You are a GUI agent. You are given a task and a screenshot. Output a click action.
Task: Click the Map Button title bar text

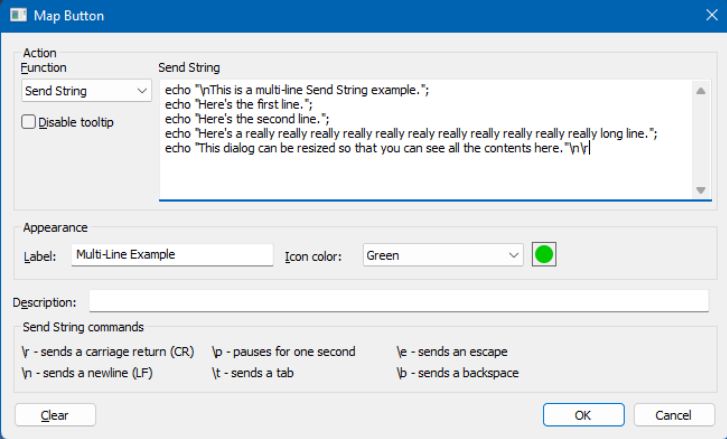(x=68, y=16)
